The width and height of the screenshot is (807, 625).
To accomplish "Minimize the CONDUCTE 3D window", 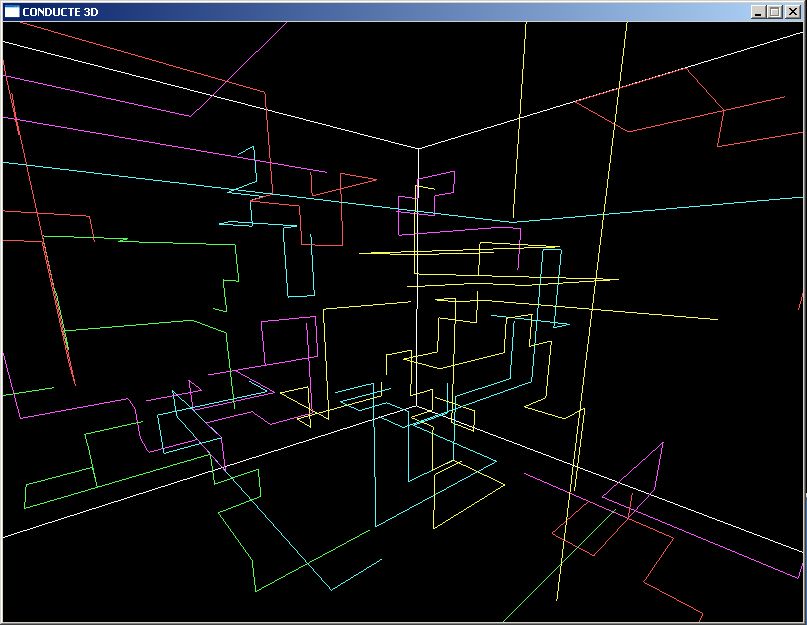I will [x=757, y=12].
